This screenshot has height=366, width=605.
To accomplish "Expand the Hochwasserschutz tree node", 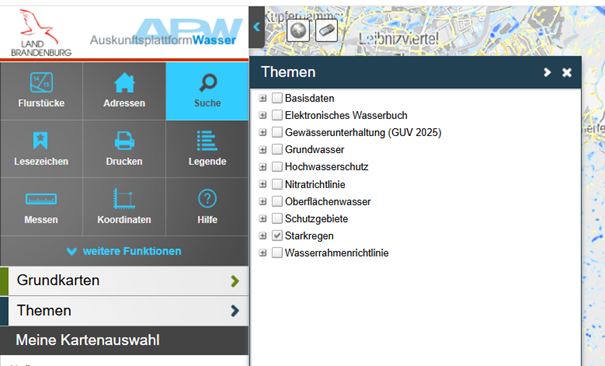I will [263, 167].
